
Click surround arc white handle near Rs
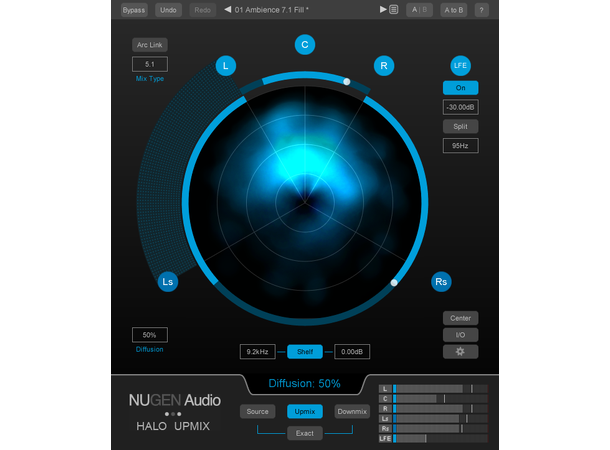click(x=394, y=283)
